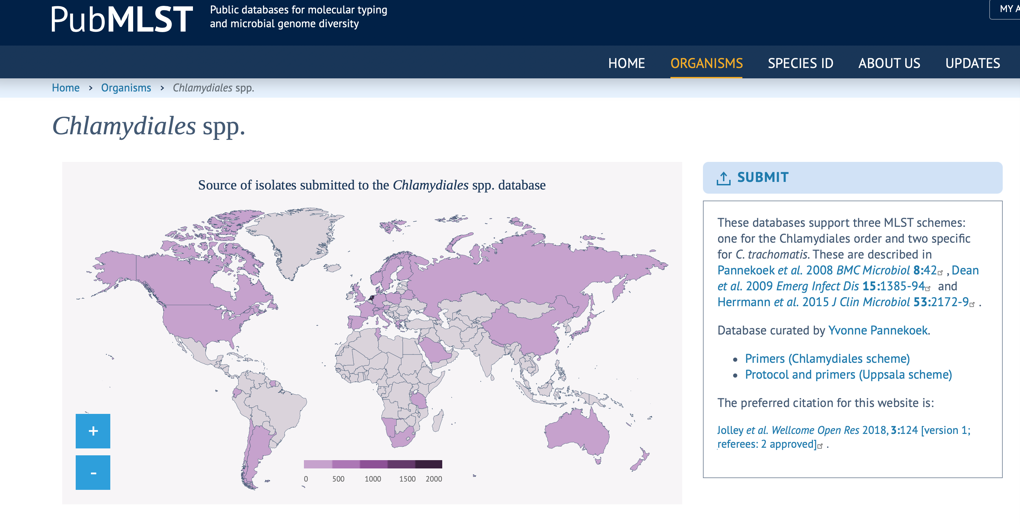Click the Organisms breadcrumb link
1020x524 pixels.
tap(126, 88)
